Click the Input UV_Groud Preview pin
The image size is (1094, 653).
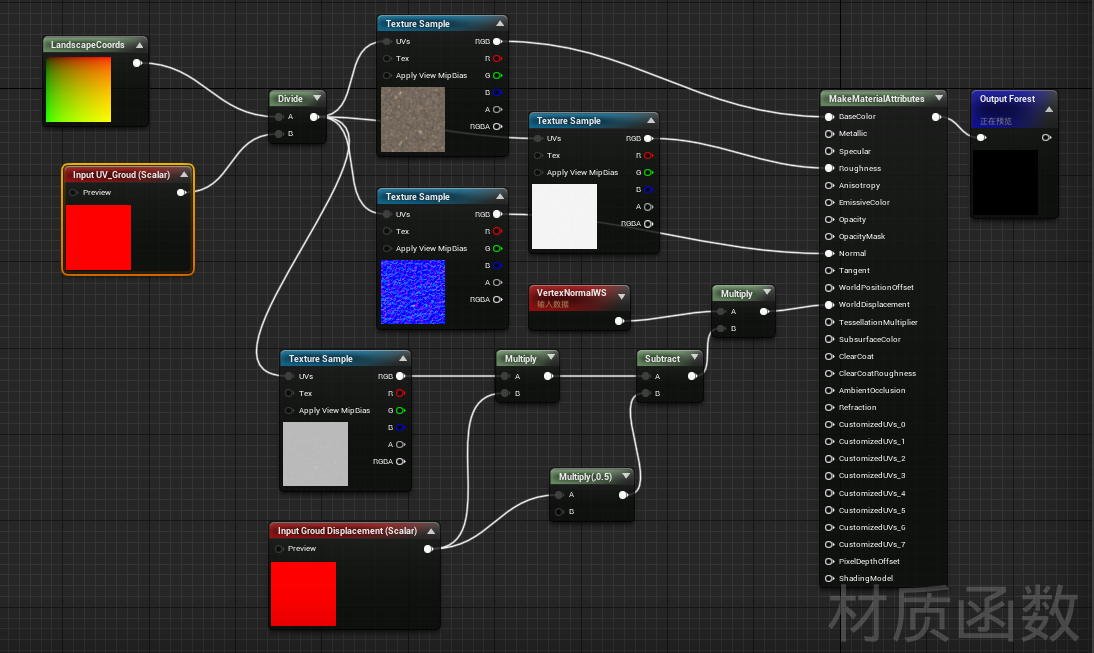tap(74, 193)
